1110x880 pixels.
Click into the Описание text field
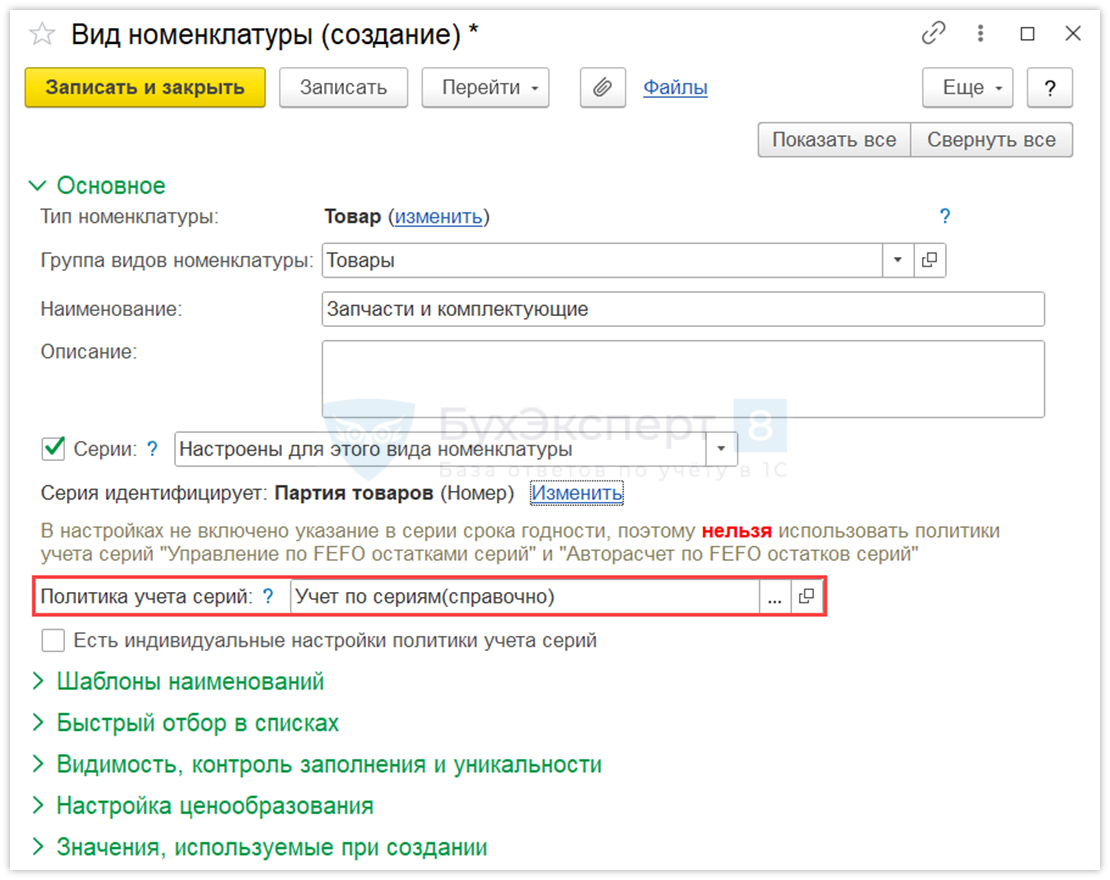point(682,378)
